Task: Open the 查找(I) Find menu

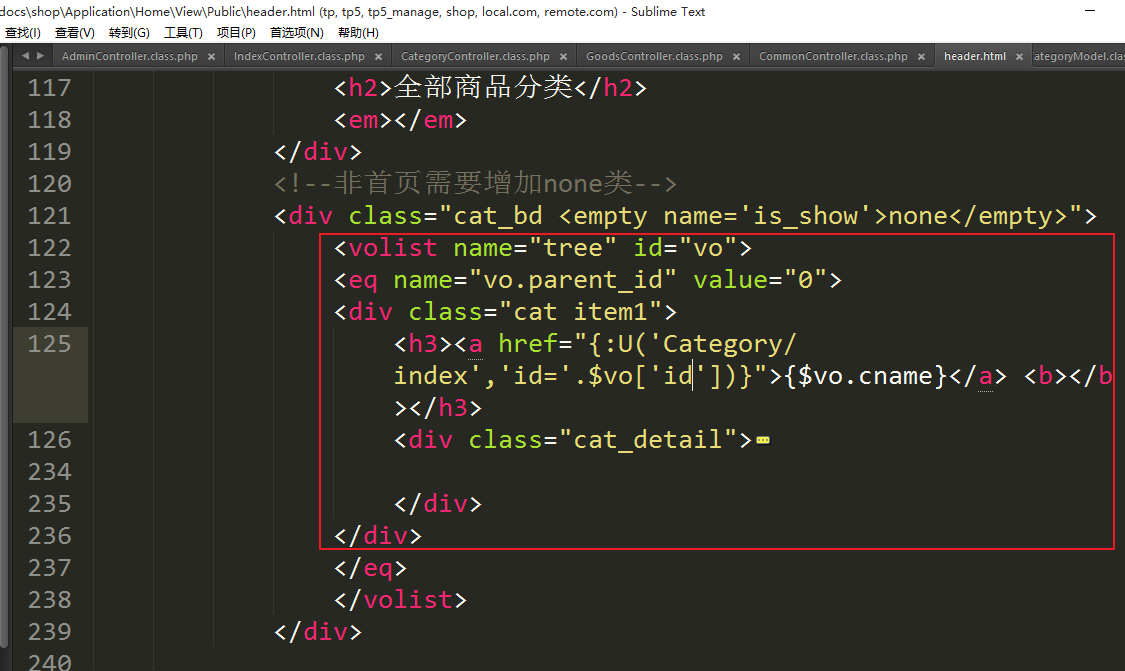Action: point(22,33)
